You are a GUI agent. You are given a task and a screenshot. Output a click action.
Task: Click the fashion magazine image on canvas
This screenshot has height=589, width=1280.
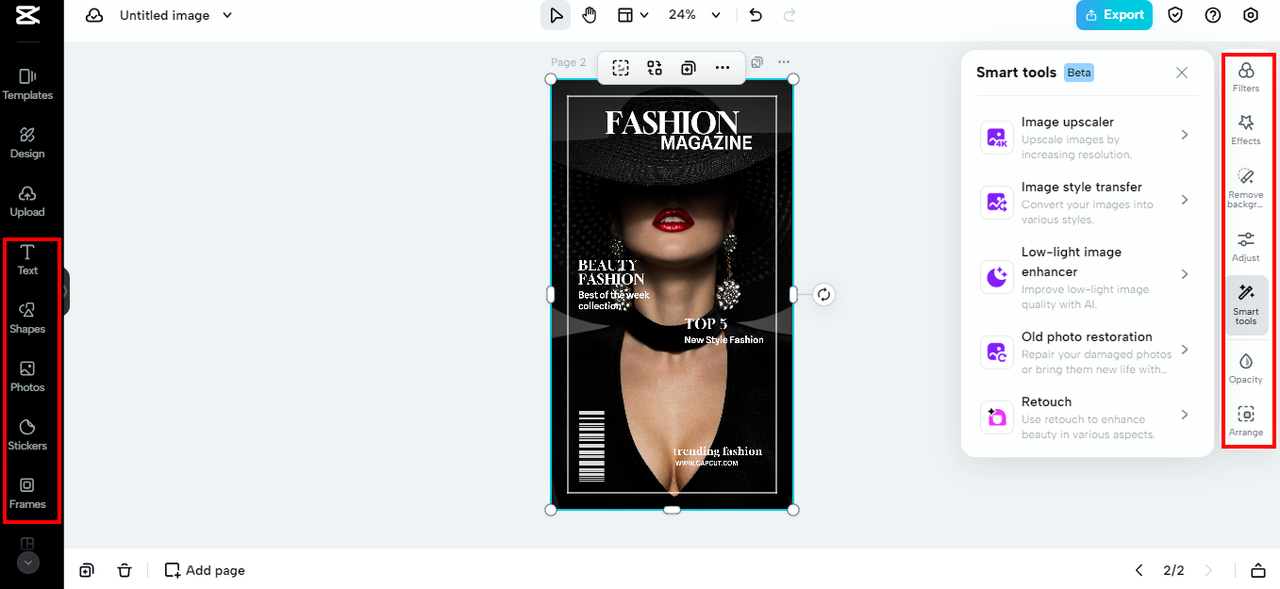click(x=672, y=295)
